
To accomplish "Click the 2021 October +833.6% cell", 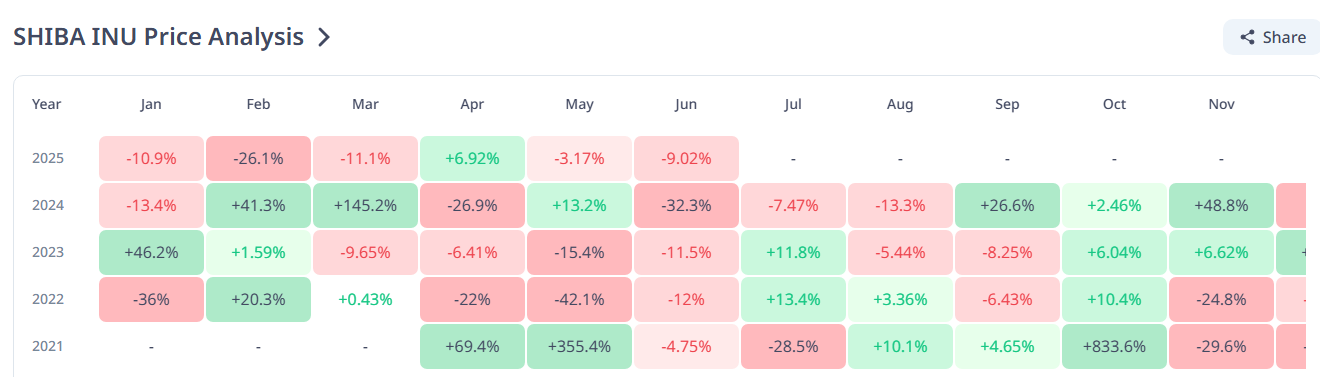I will click(1115, 347).
